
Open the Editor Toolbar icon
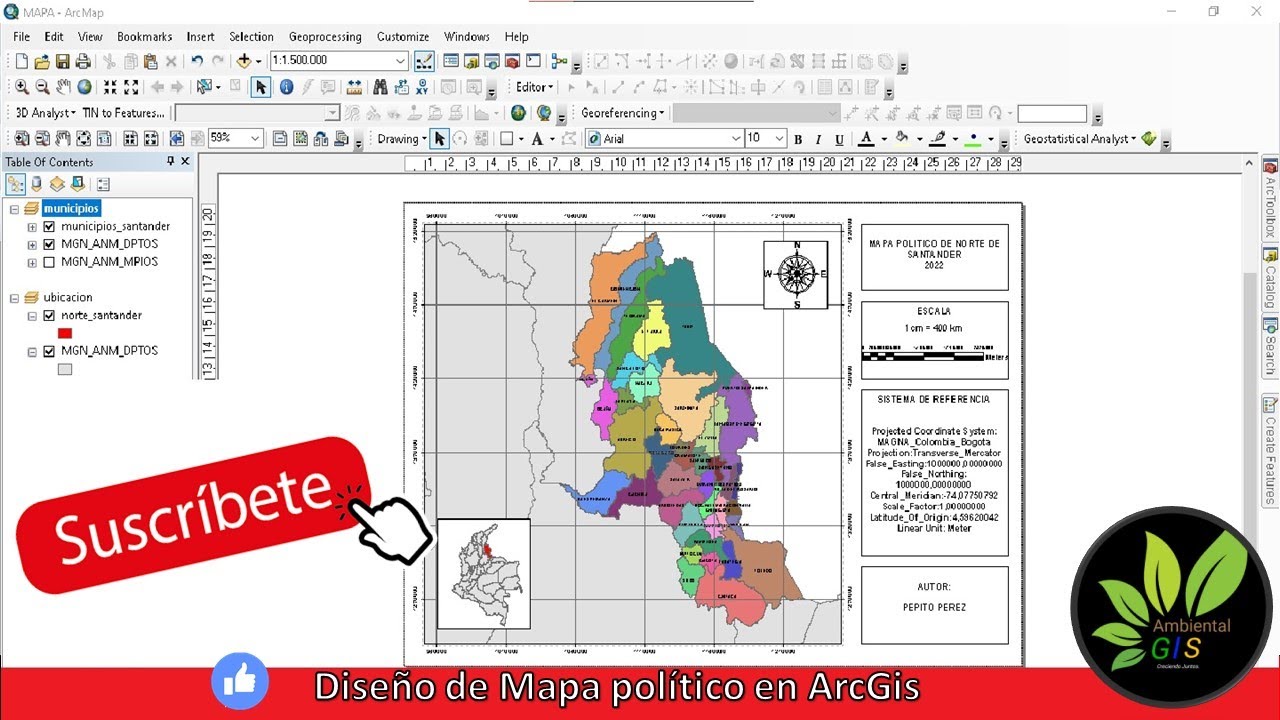[x=423, y=61]
